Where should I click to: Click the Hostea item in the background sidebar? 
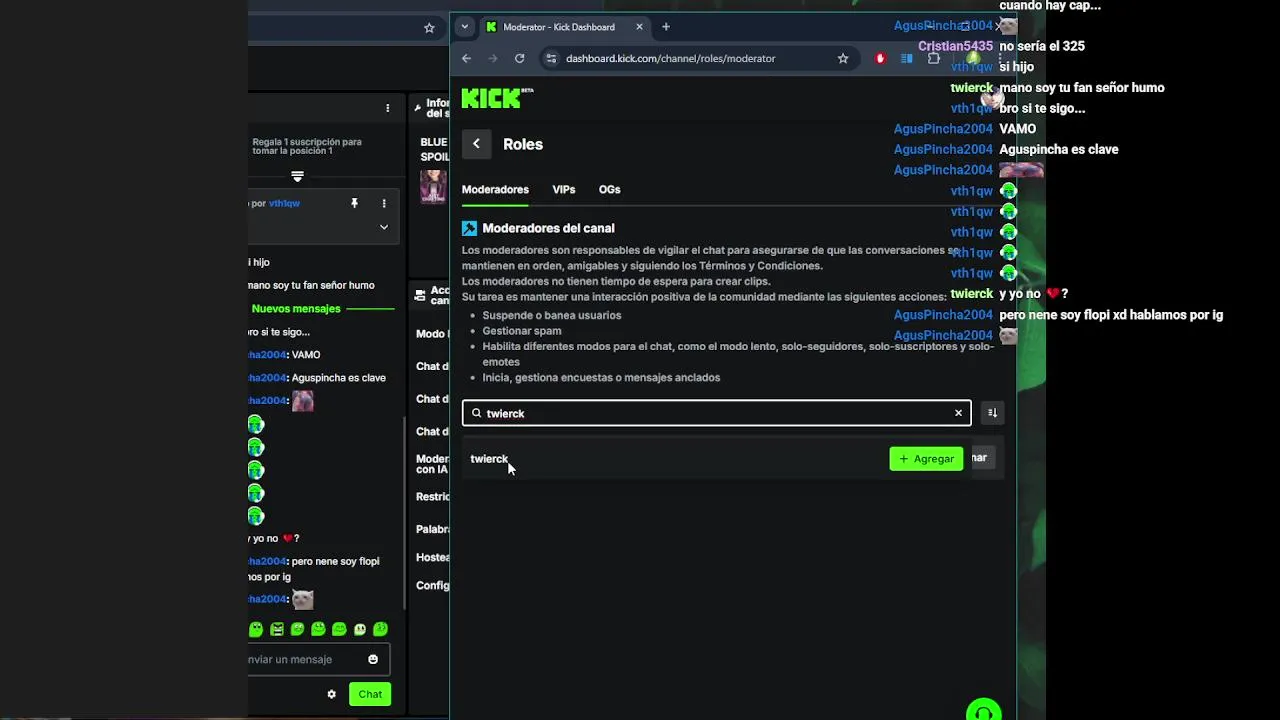coord(433,557)
